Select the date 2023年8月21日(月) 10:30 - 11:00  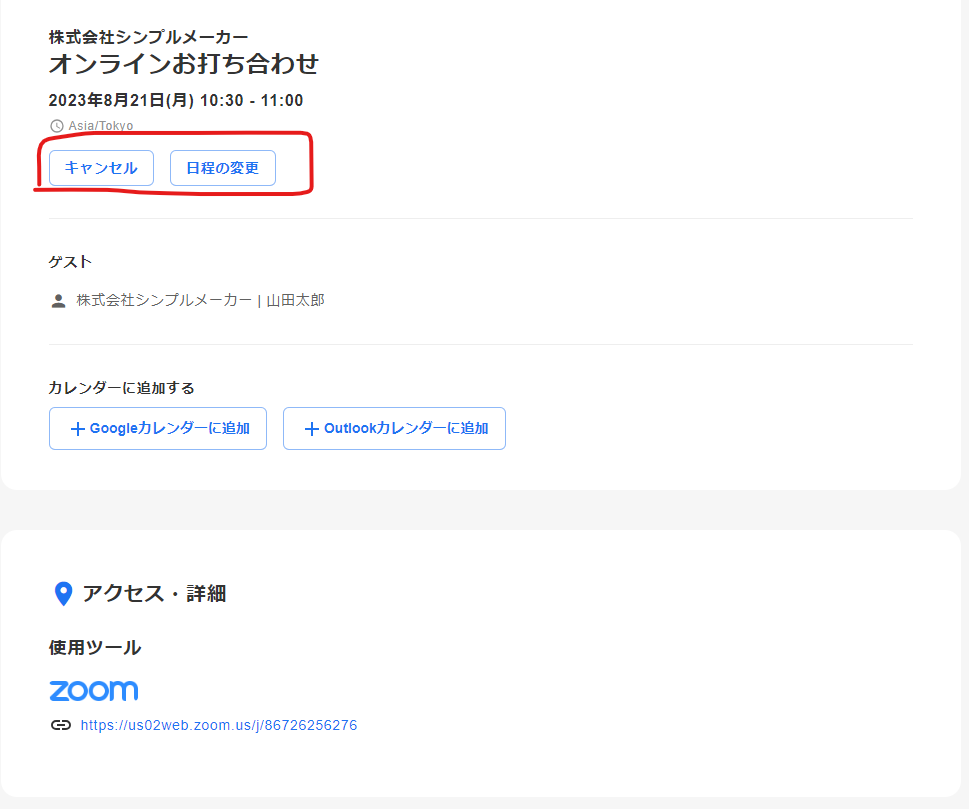(176, 100)
